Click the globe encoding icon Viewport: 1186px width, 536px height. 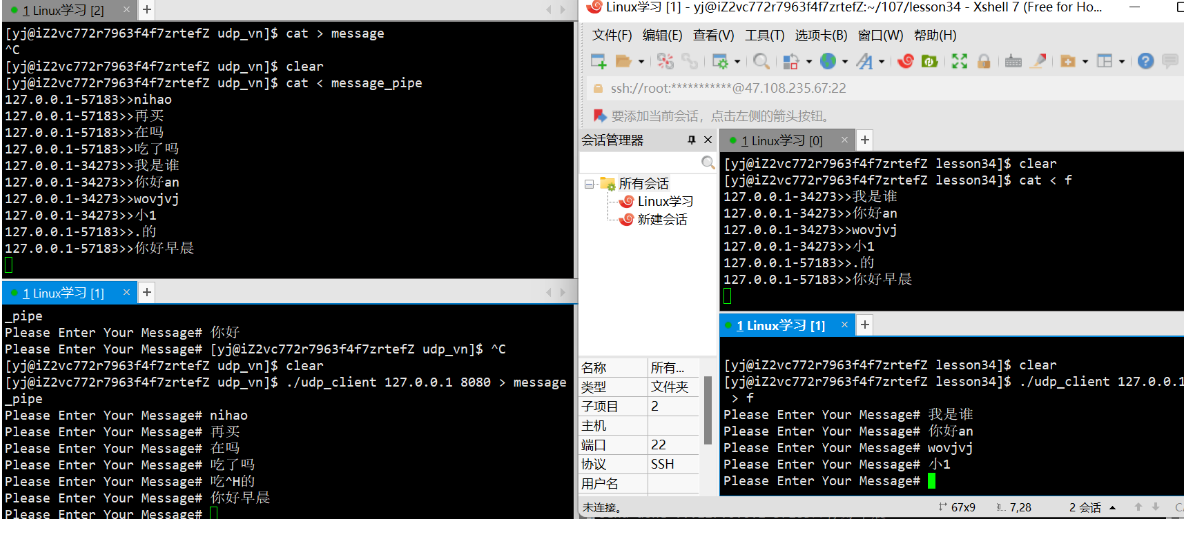[x=827, y=61]
